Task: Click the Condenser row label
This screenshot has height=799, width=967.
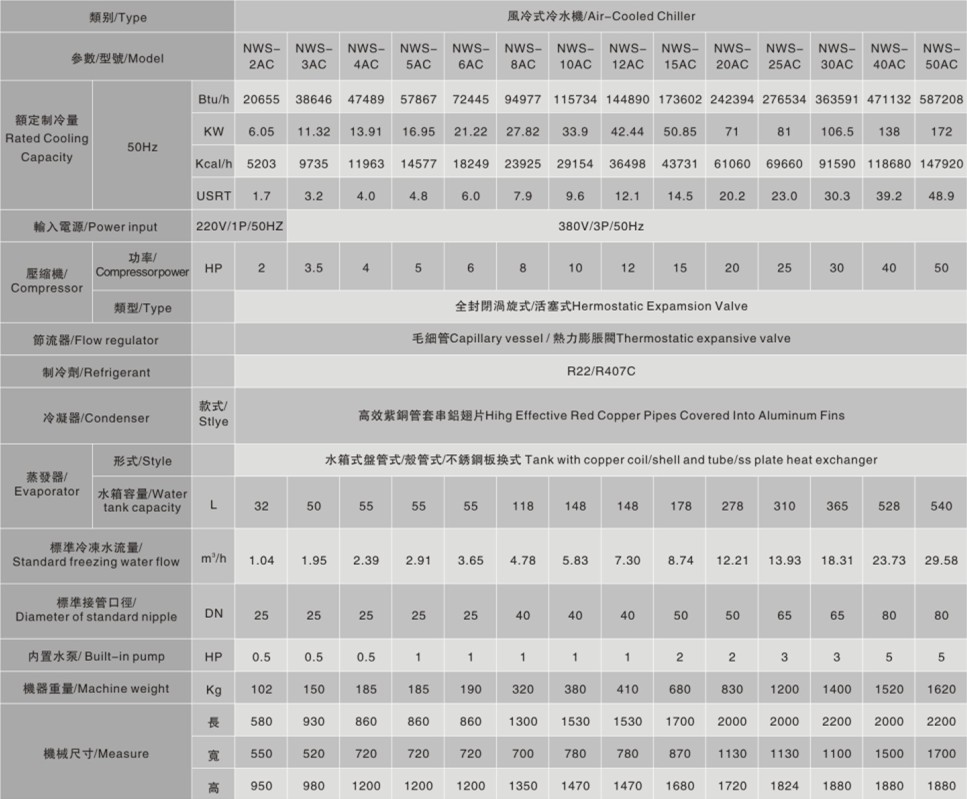Action: (x=95, y=418)
